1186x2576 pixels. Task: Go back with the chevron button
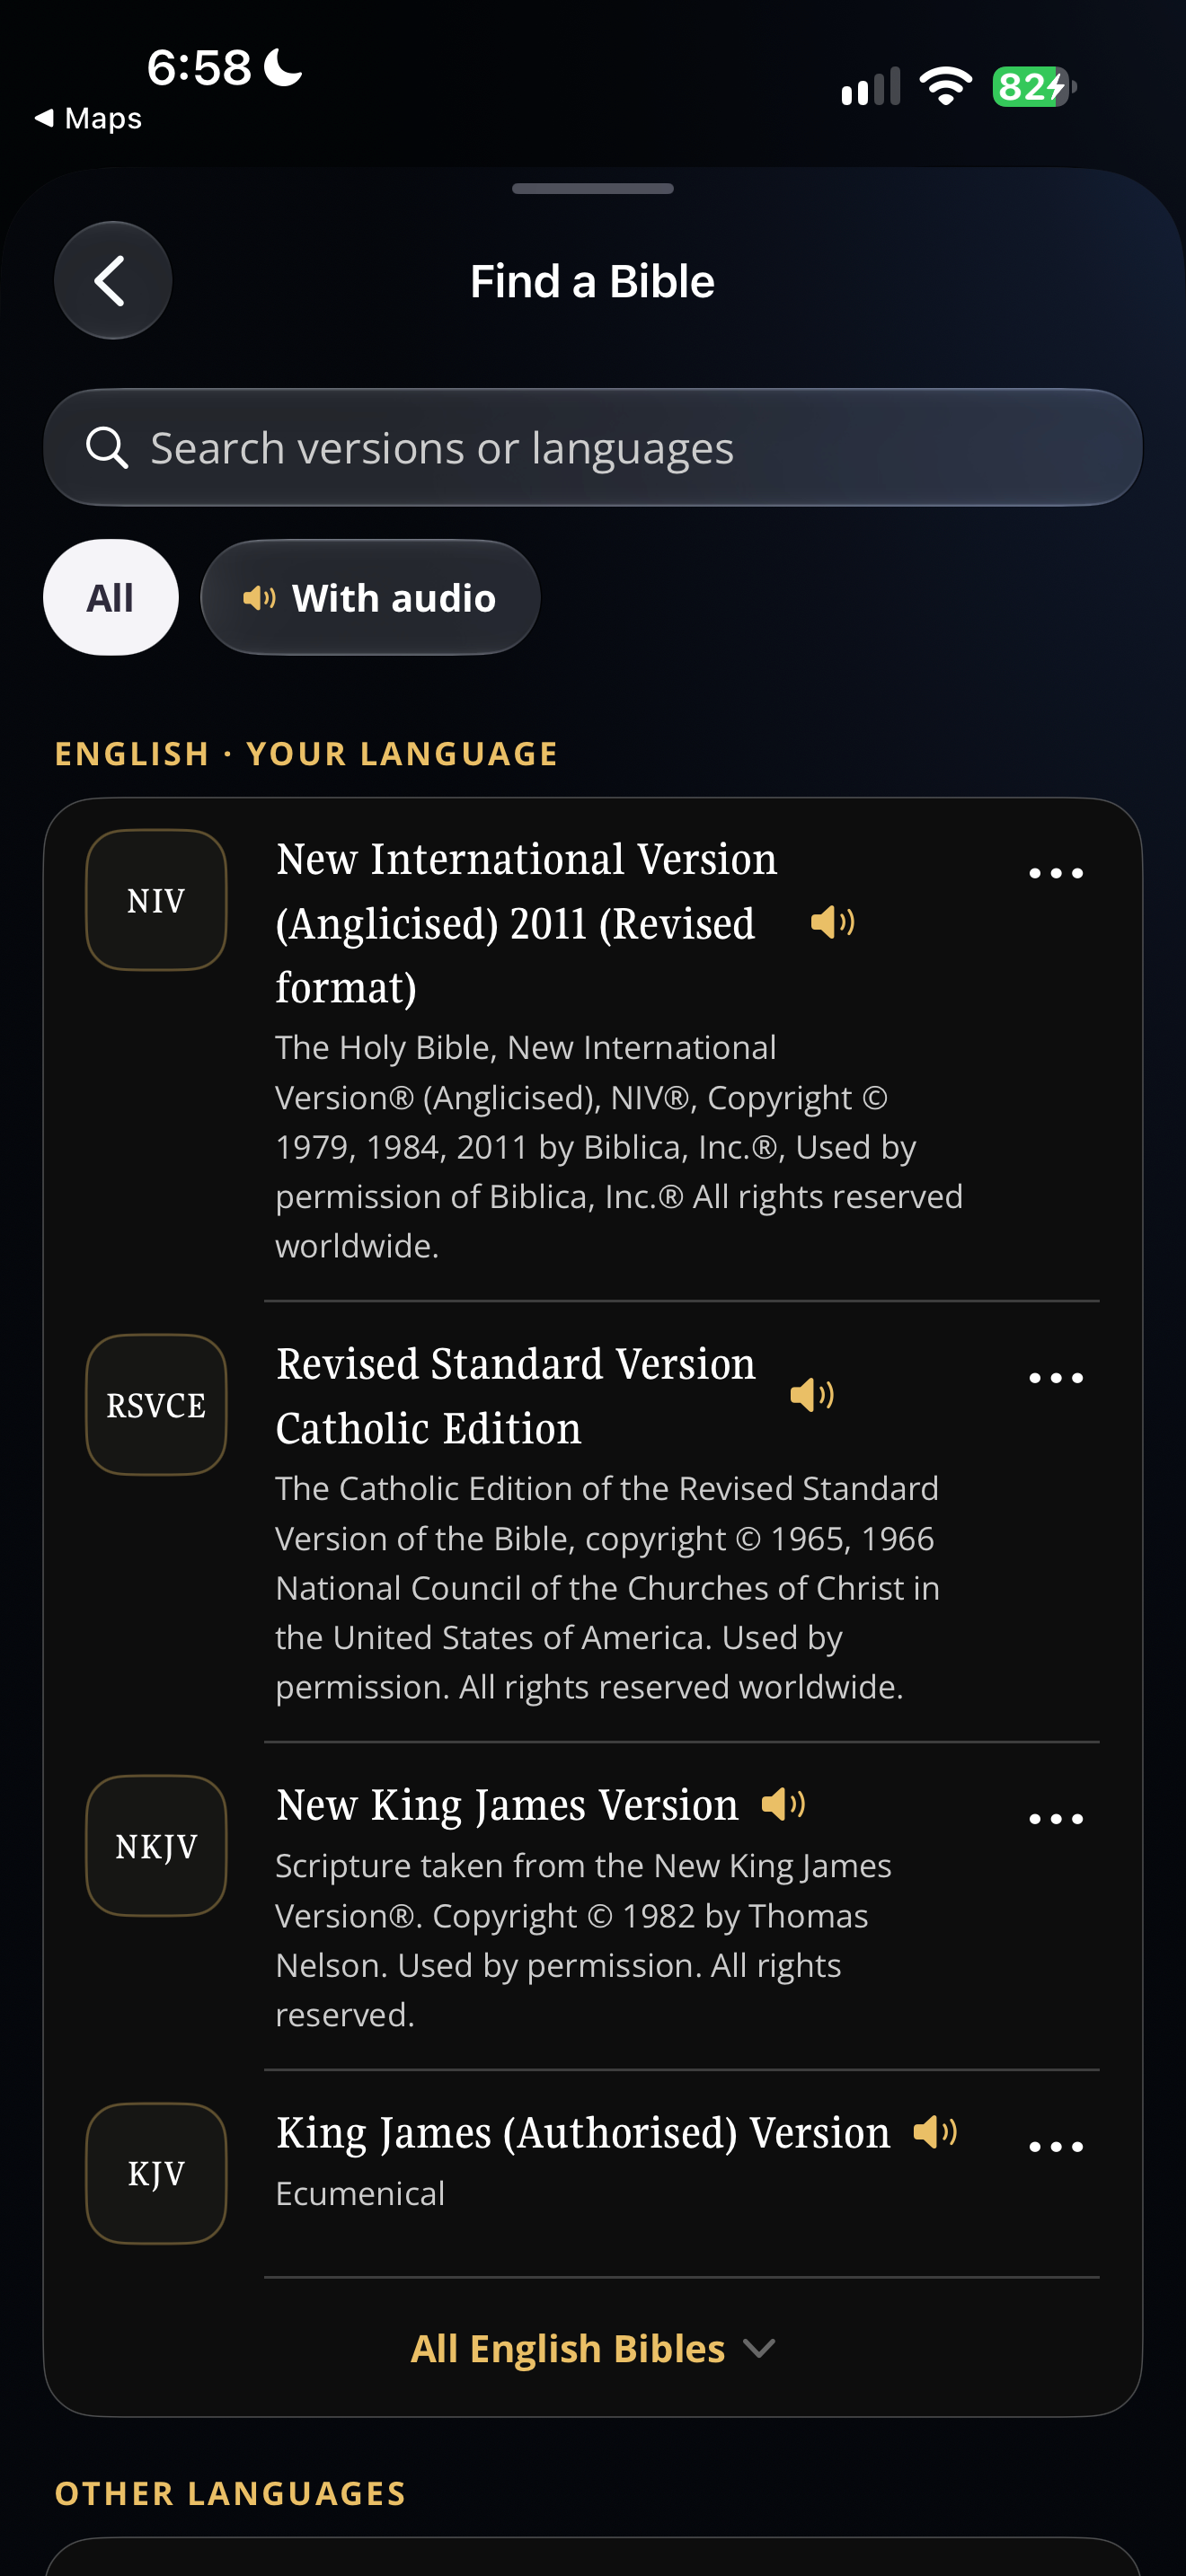click(113, 281)
